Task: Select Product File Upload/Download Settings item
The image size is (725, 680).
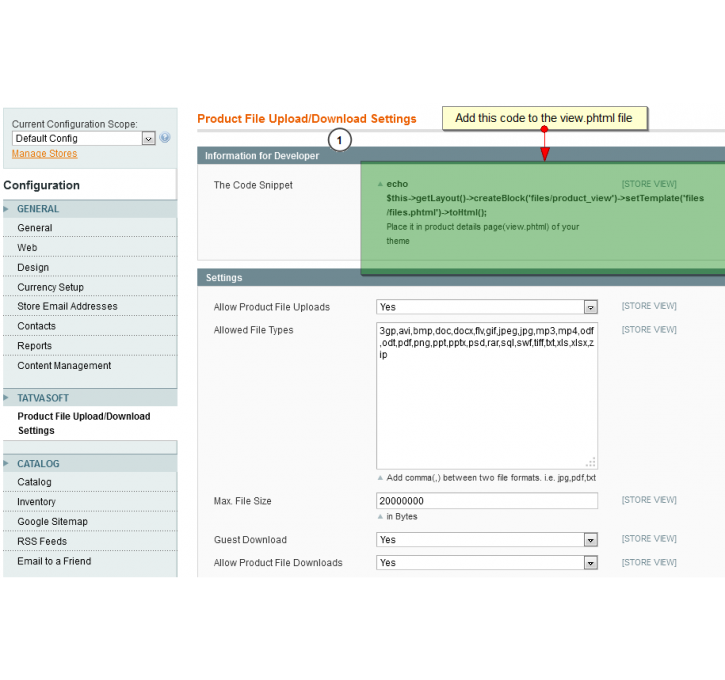Action: pos(84,423)
